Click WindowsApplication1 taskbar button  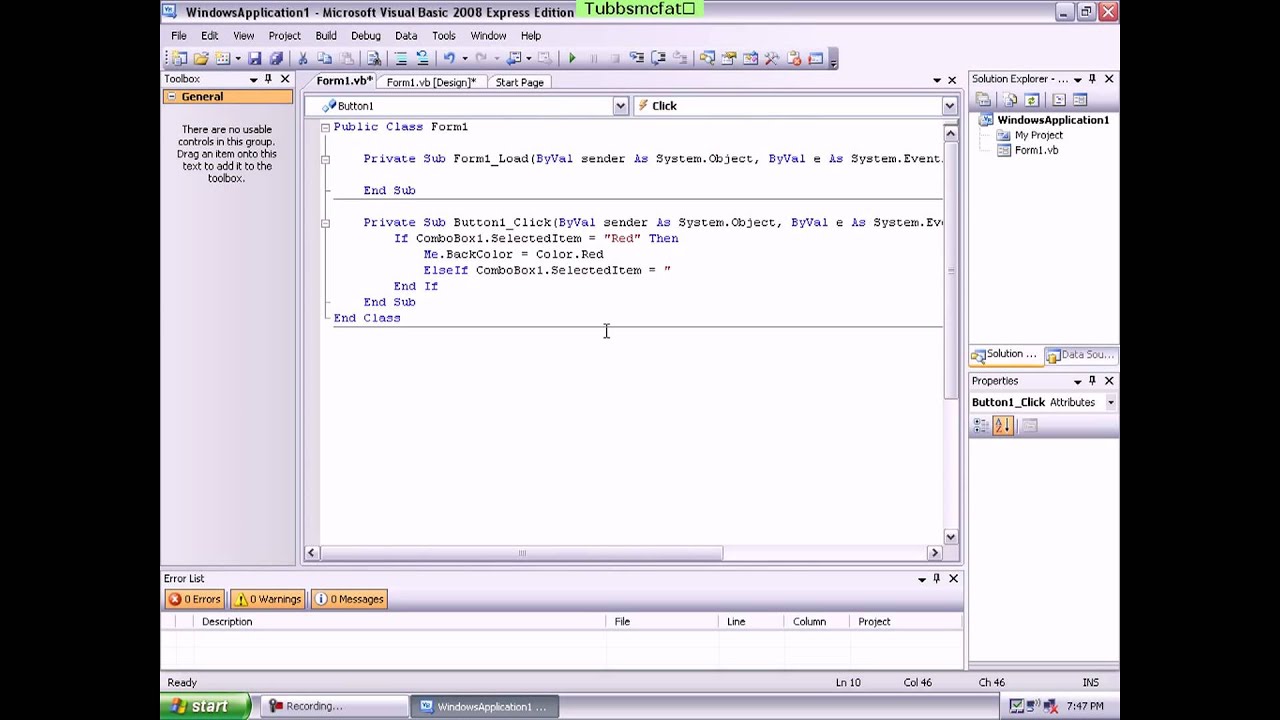pos(484,706)
